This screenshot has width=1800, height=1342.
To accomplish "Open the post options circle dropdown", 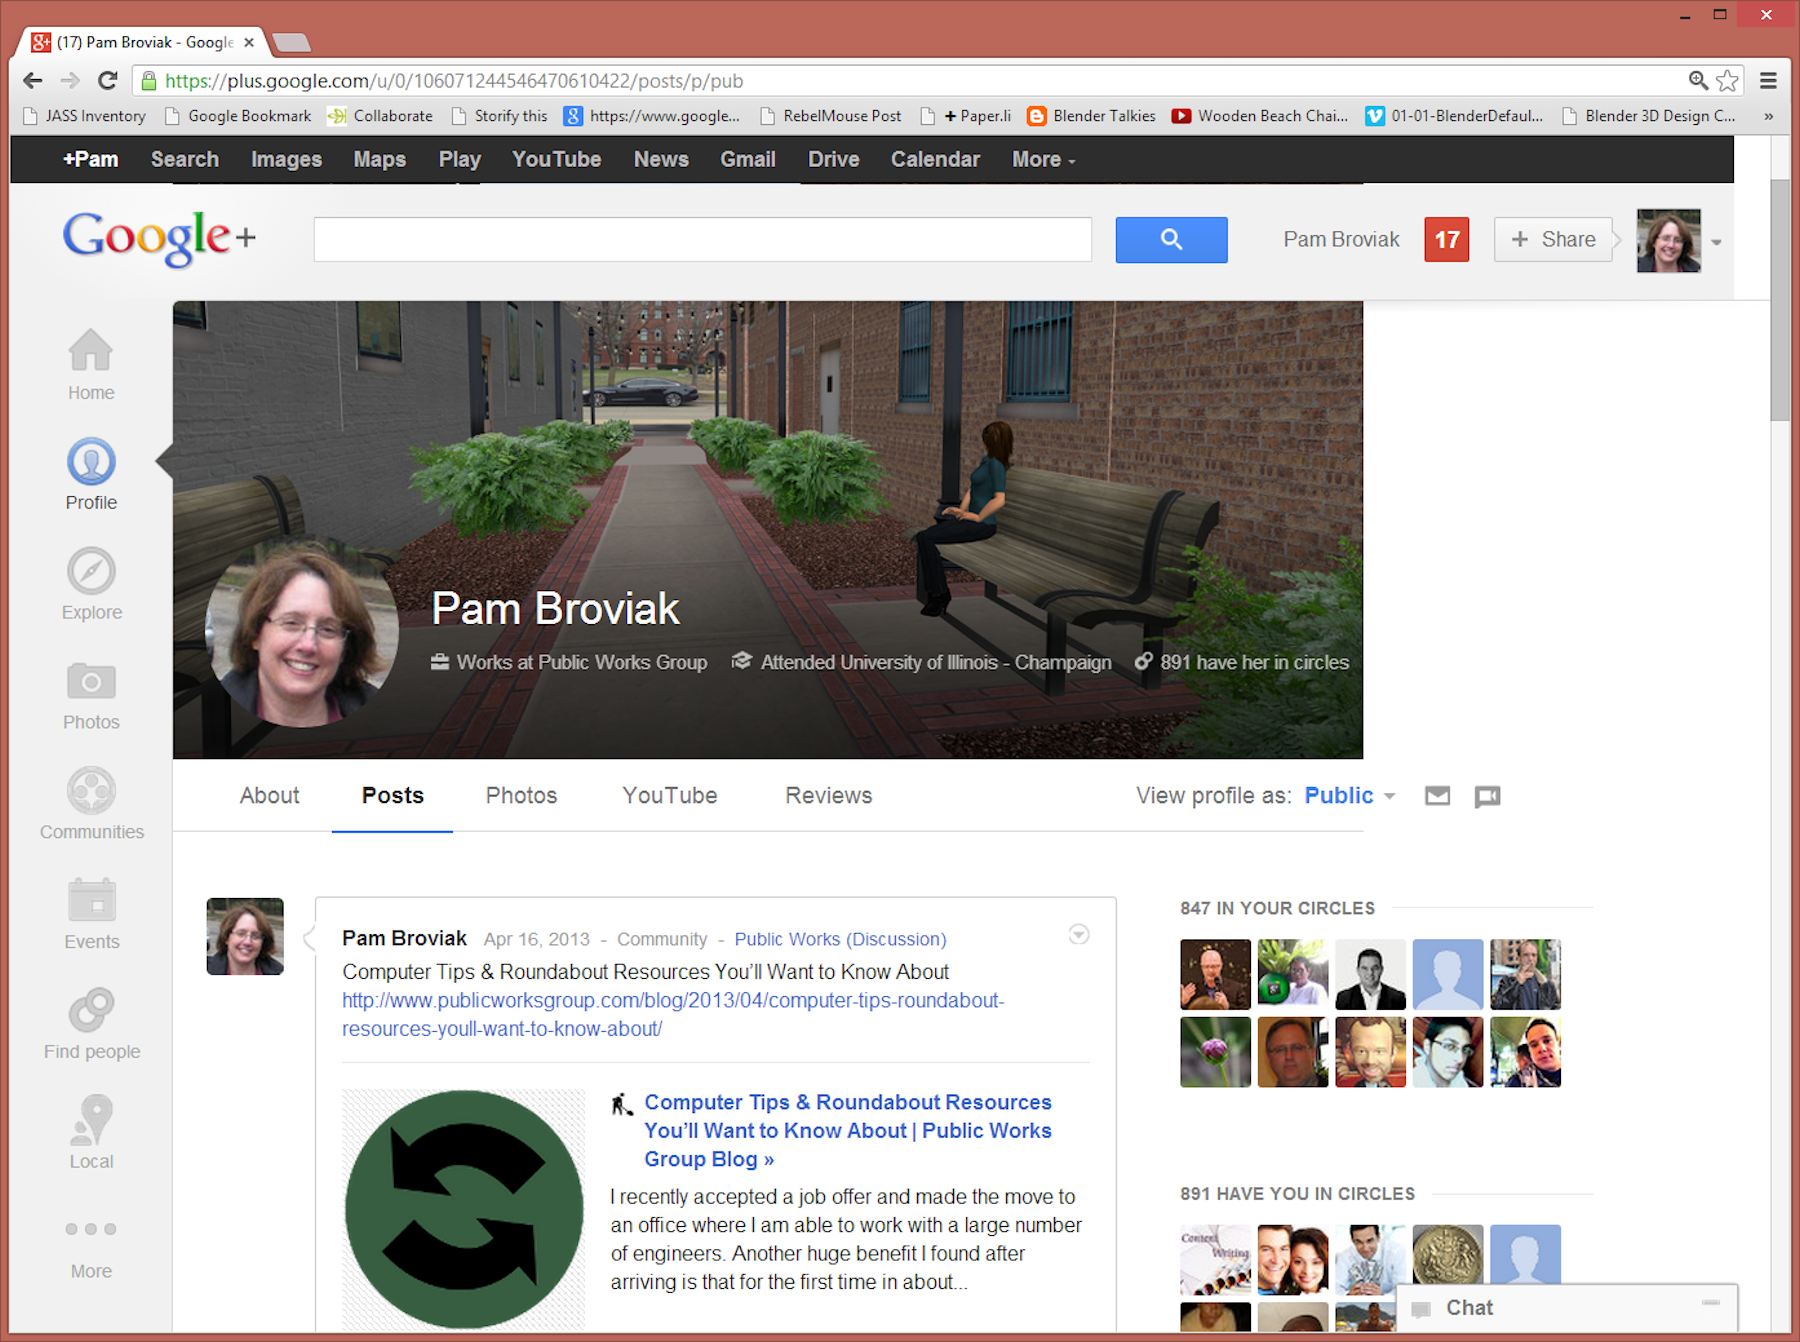I will 1079,935.
